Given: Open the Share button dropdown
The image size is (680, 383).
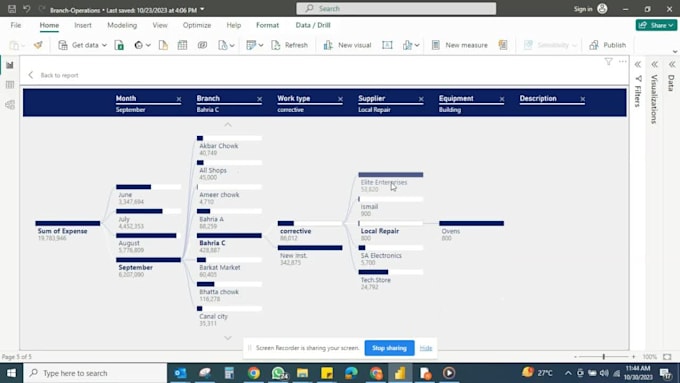Looking at the screenshot, I should pyautogui.click(x=657, y=25).
